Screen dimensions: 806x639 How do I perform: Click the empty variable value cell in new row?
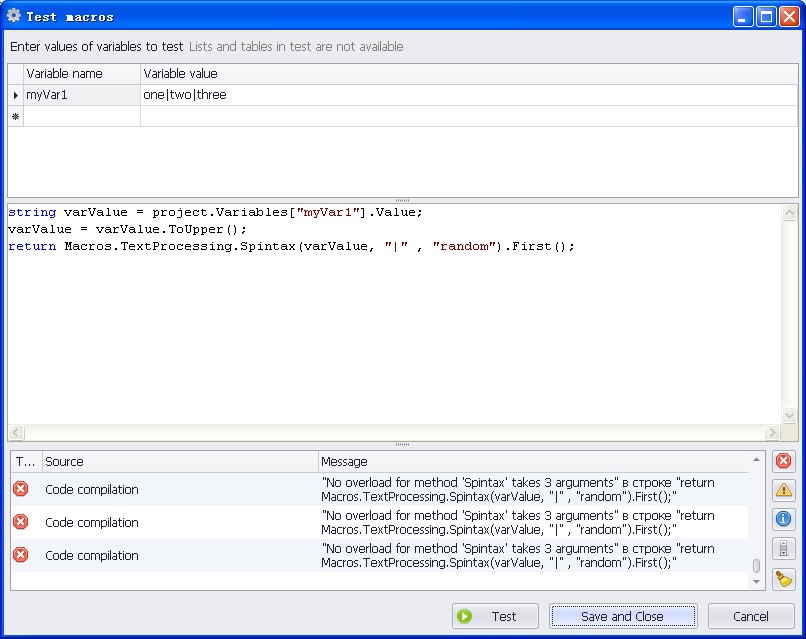469,117
